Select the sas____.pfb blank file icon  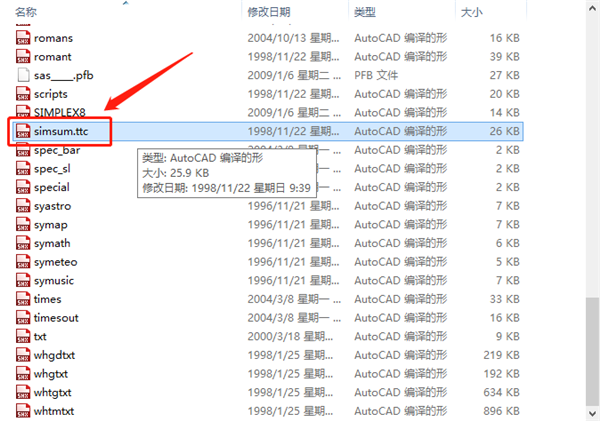click(23, 75)
